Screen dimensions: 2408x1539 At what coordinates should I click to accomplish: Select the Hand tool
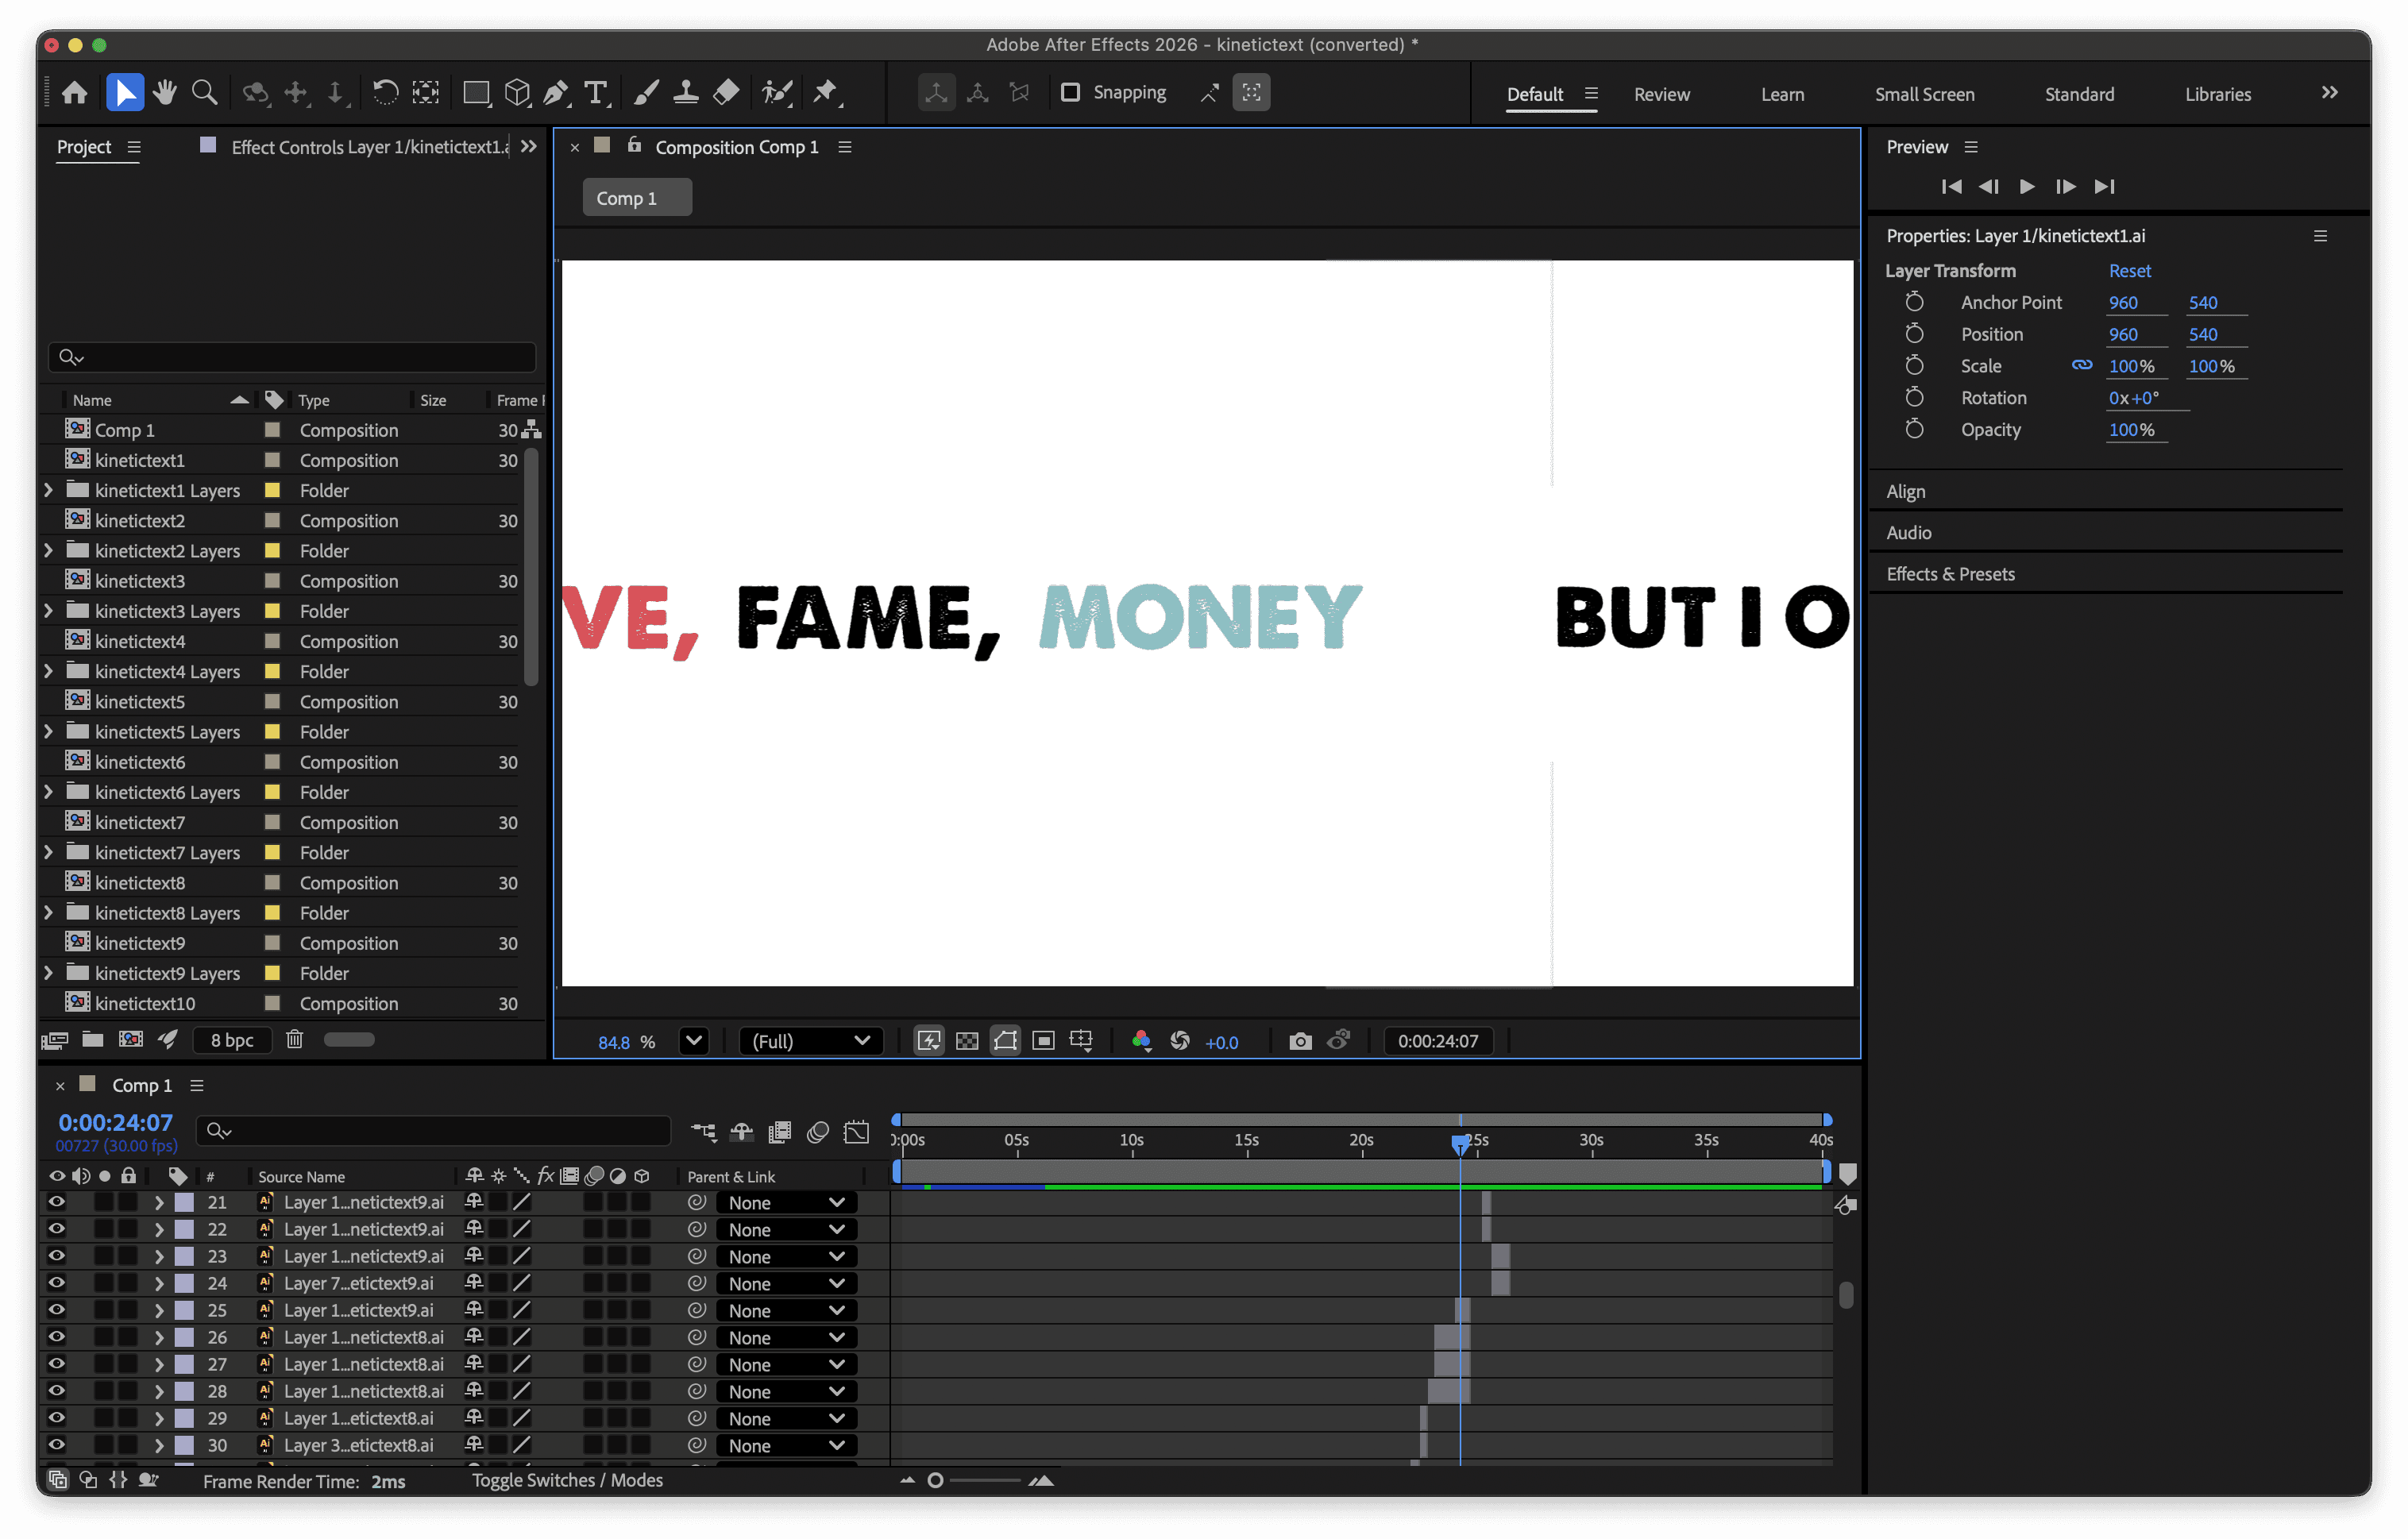[x=165, y=93]
